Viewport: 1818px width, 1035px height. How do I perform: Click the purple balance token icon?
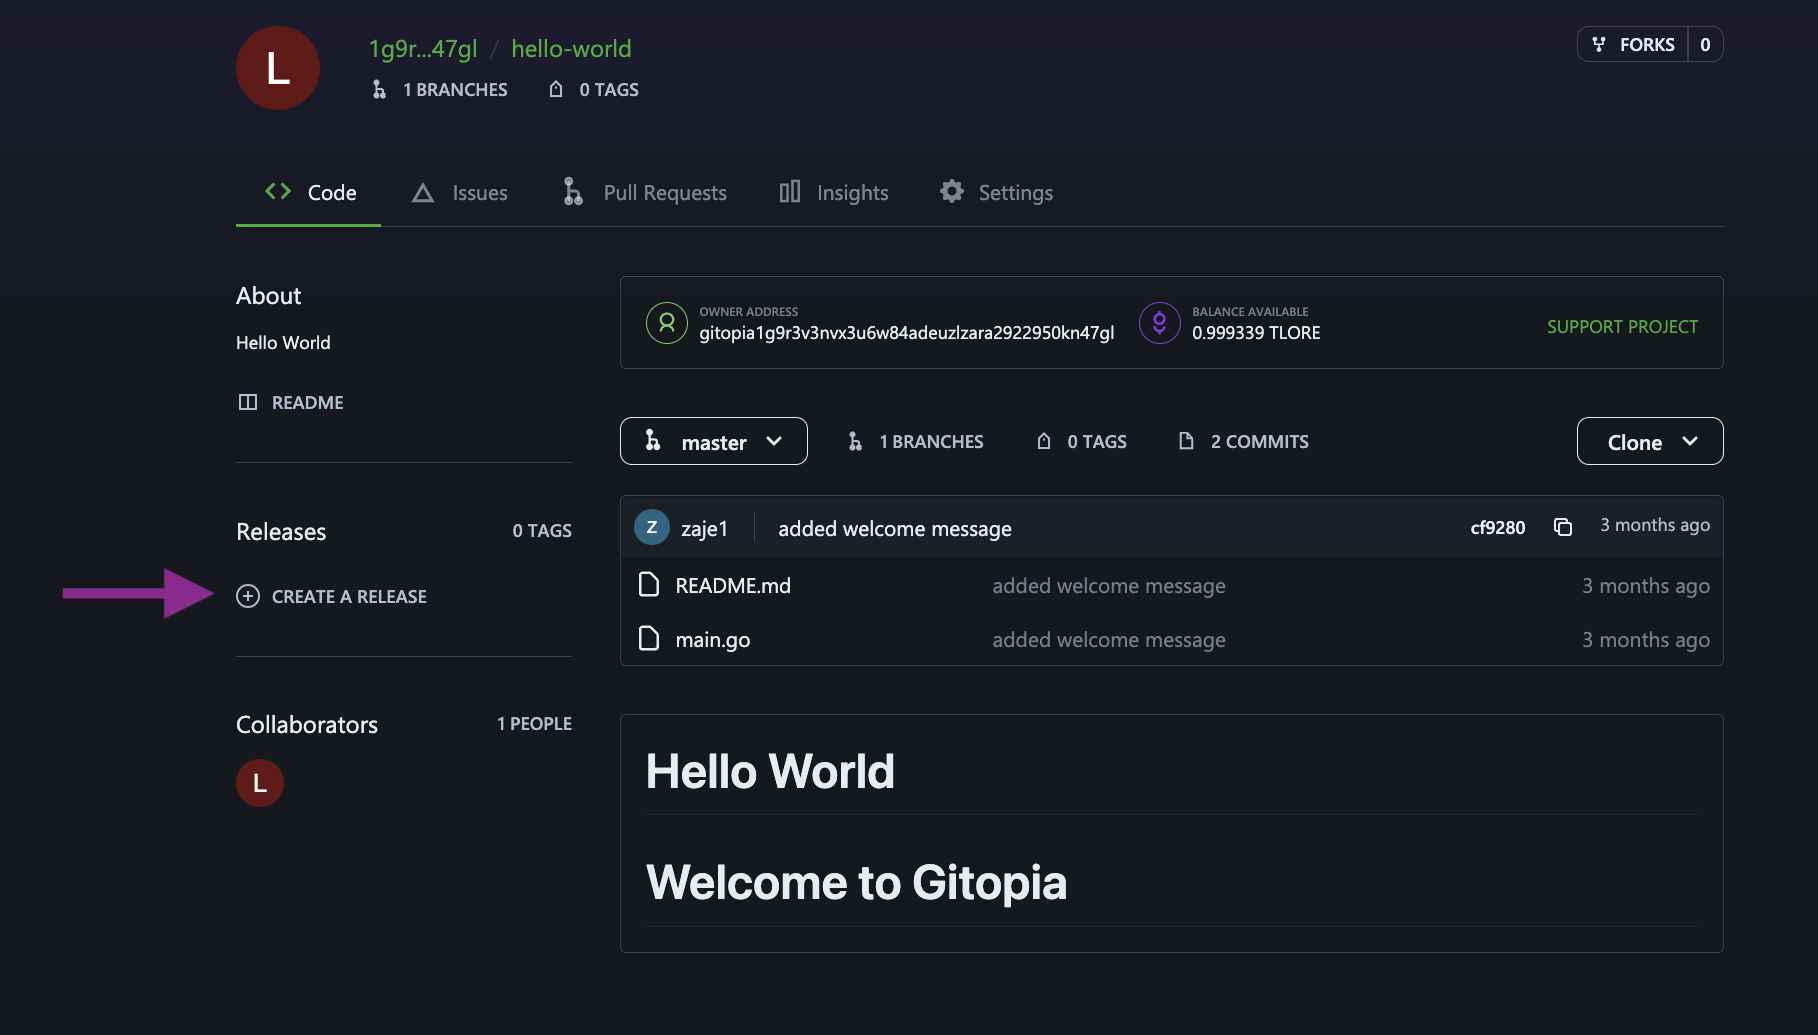pyautogui.click(x=1160, y=323)
